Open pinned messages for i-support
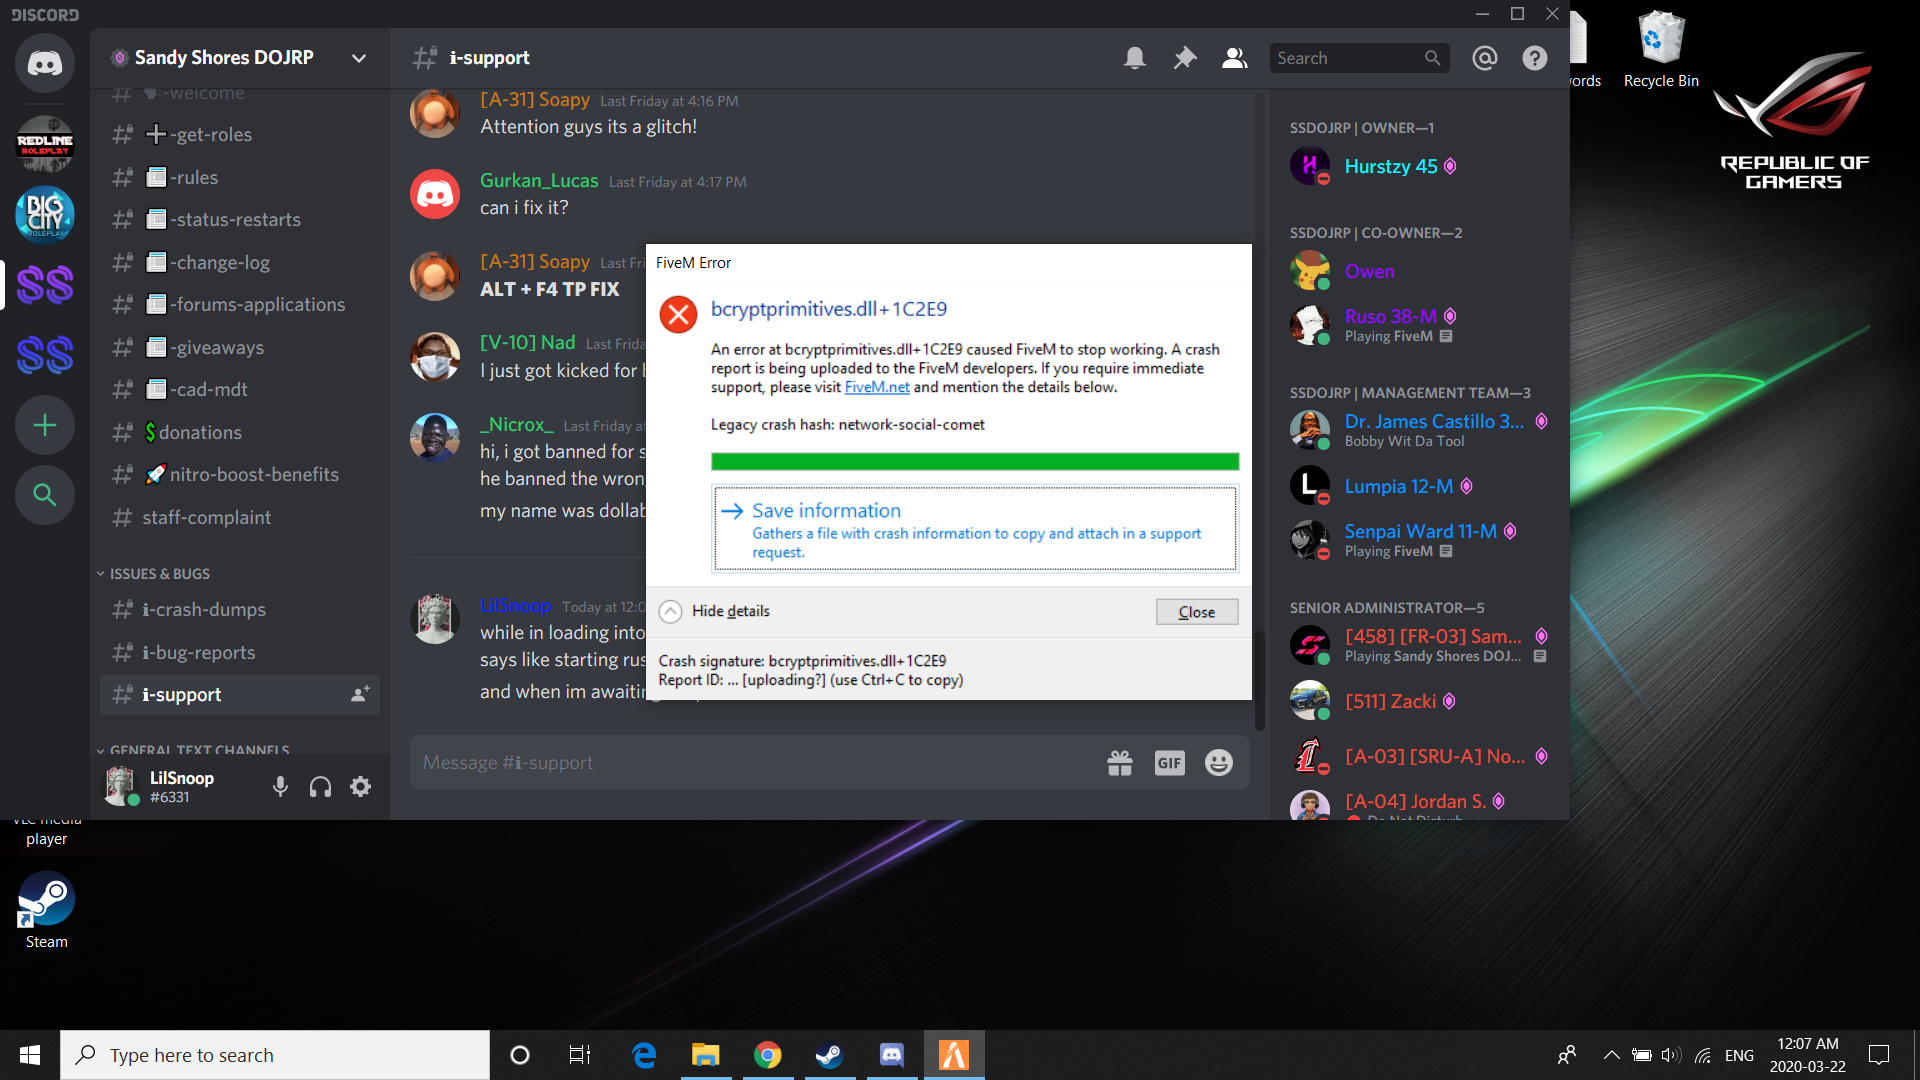The height and width of the screenshot is (1080, 1920). click(1185, 58)
